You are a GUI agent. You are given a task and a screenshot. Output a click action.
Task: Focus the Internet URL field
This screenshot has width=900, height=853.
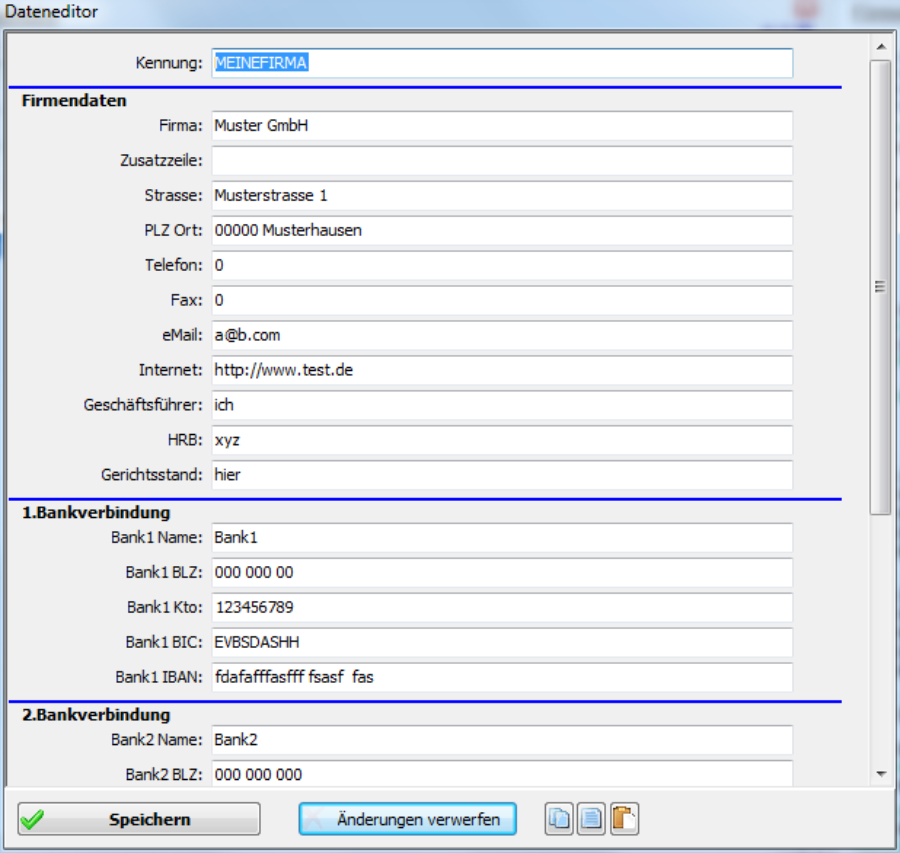pyautogui.click(x=502, y=371)
